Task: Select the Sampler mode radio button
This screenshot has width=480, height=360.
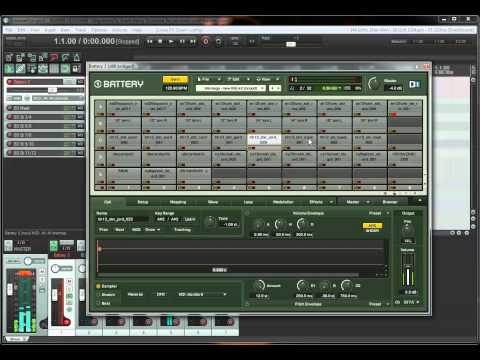Action: (x=98, y=286)
